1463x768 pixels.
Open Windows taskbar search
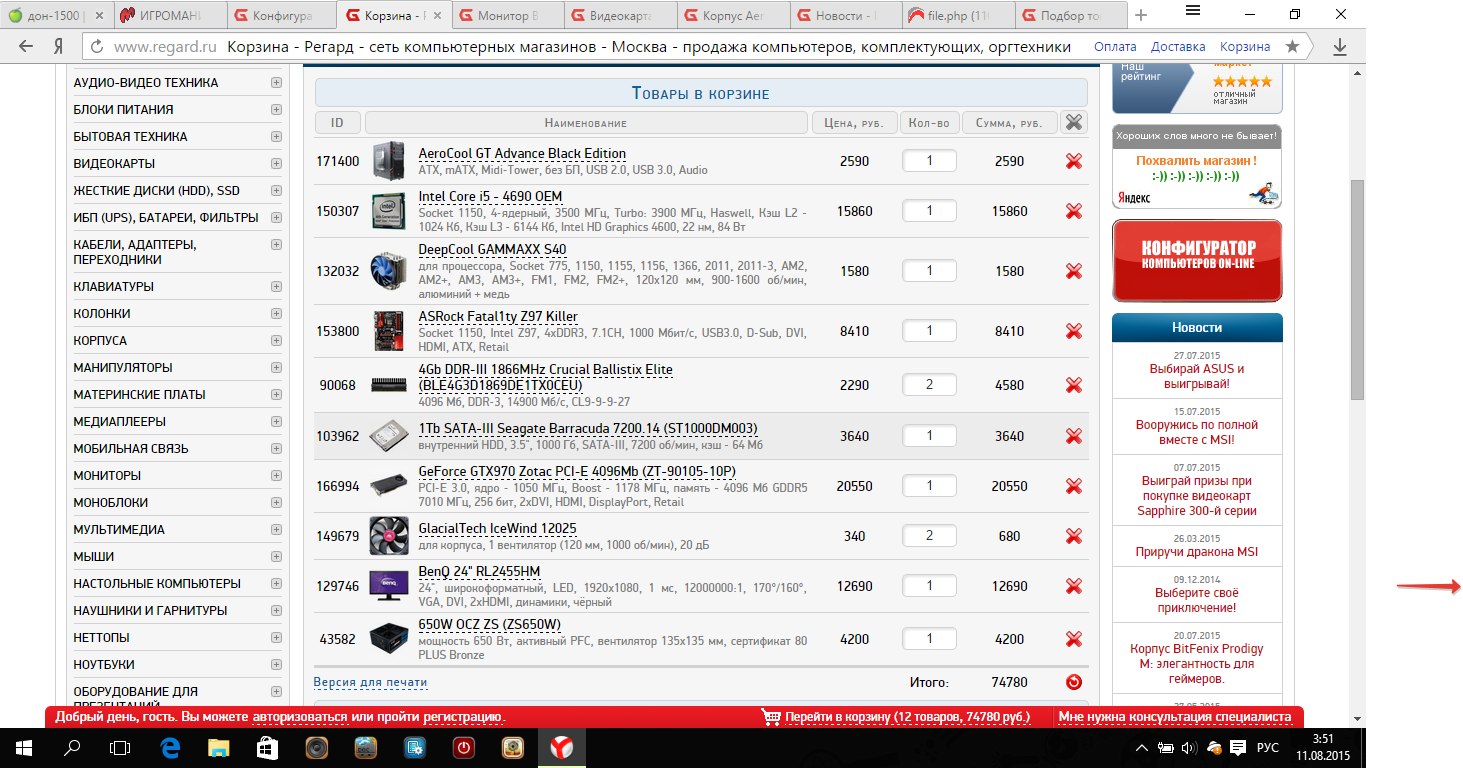tap(72, 748)
